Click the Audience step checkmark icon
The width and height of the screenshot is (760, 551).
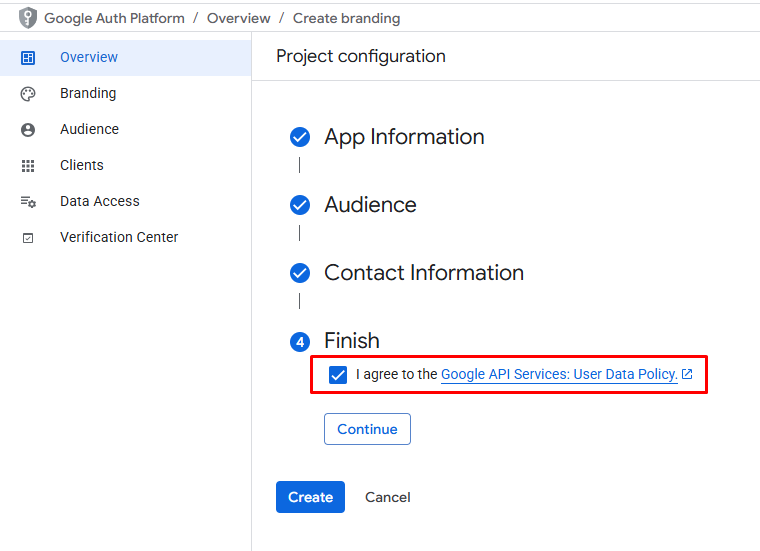tap(300, 205)
